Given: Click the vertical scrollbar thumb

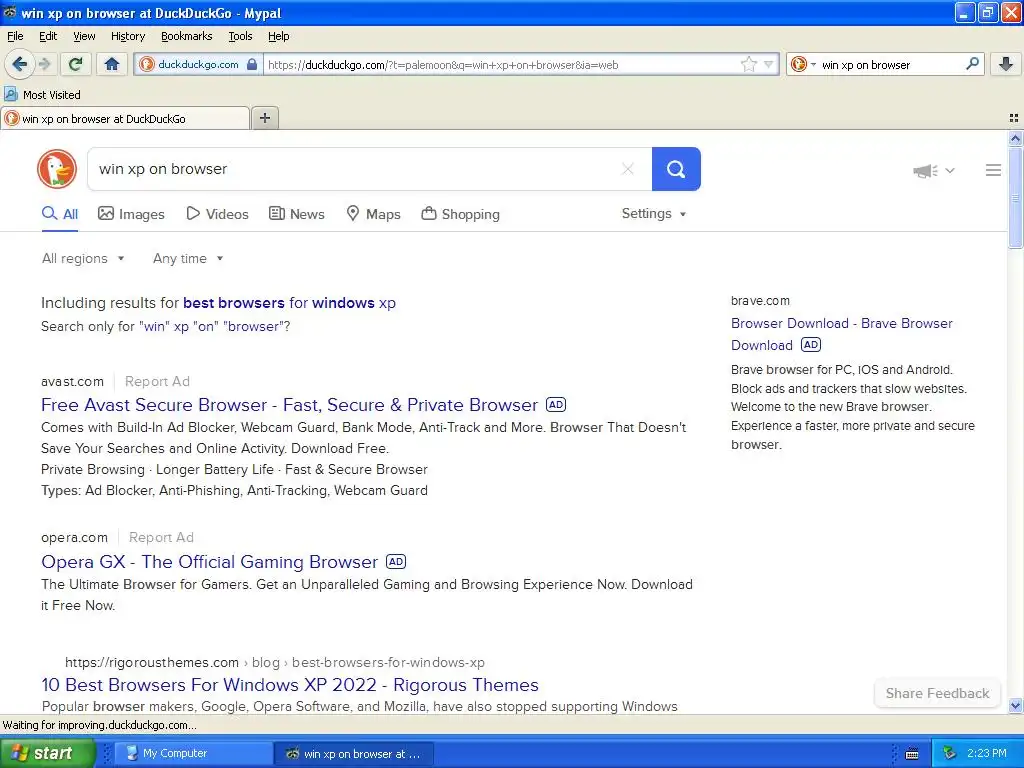Looking at the screenshot, I should pos(1015,197).
